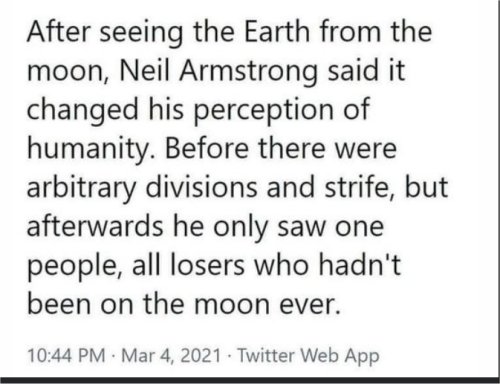The width and height of the screenshot is (500, 384).
Task: Click the 10:44 PM timestamp
Action: 66,355
